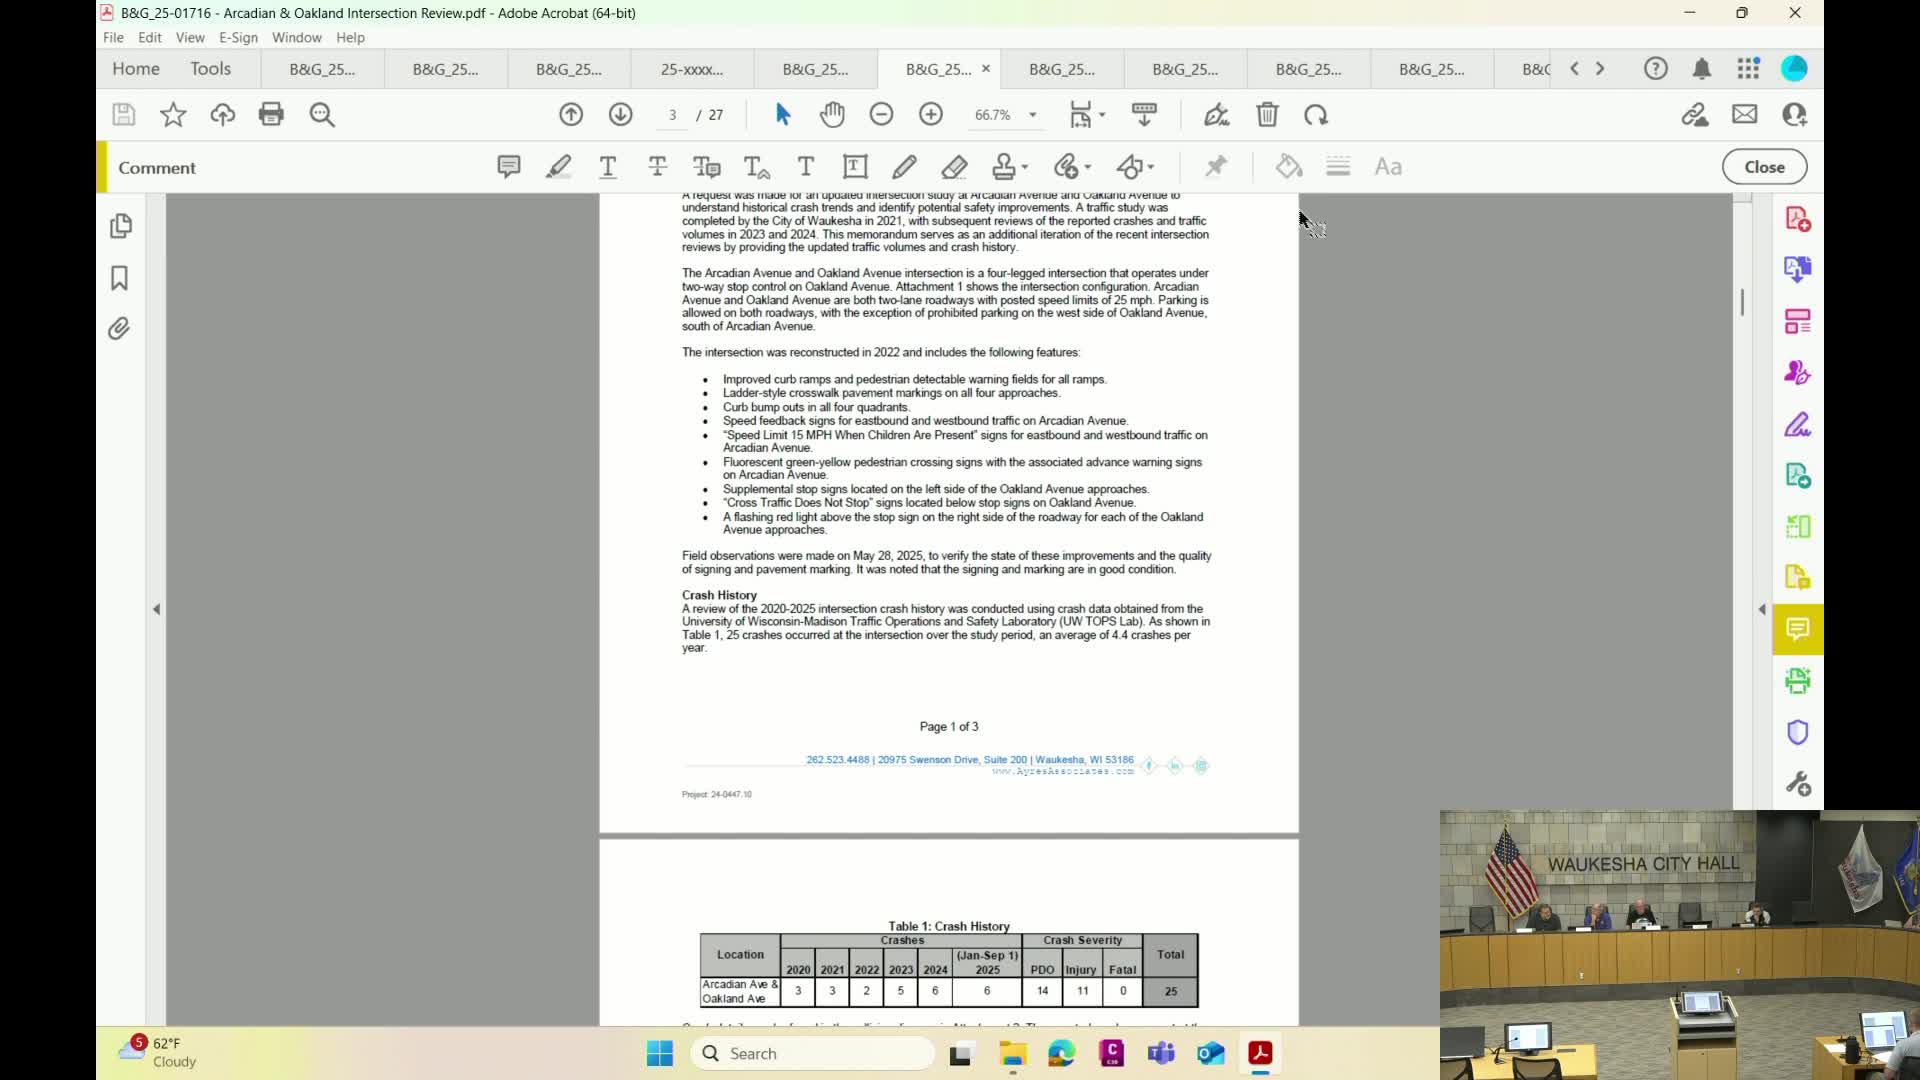Select the Highlight text tool

point(558,167)
